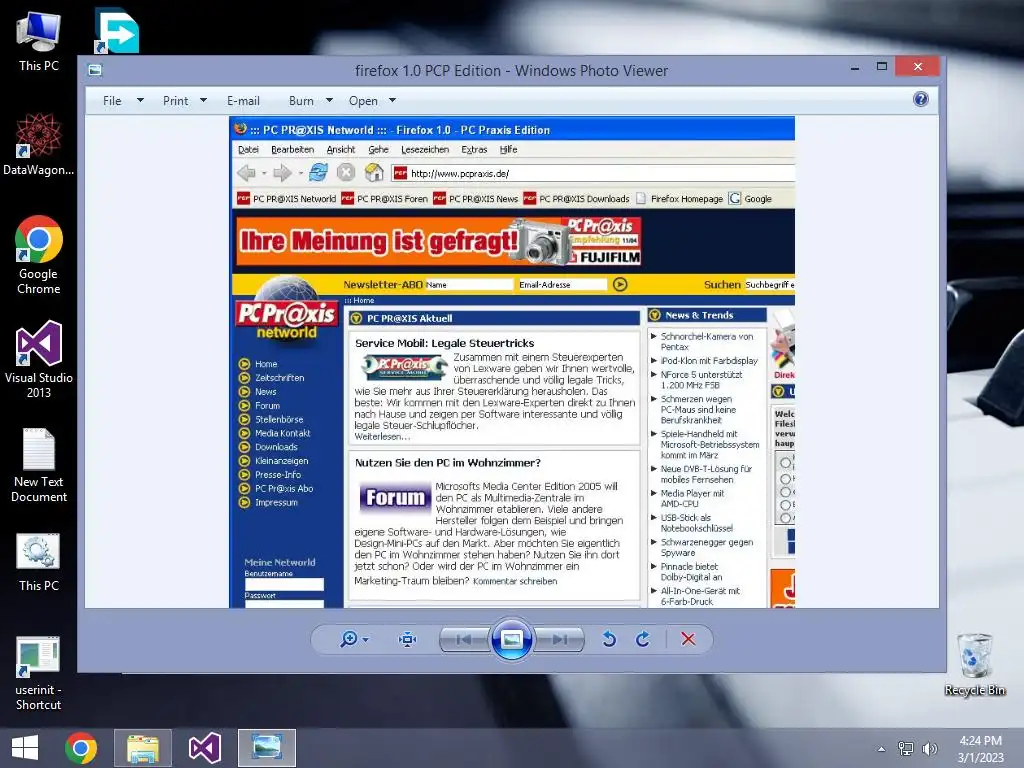Open the File dropdown menu
This screenshot has width=1024, height=768.
[122, 101]
